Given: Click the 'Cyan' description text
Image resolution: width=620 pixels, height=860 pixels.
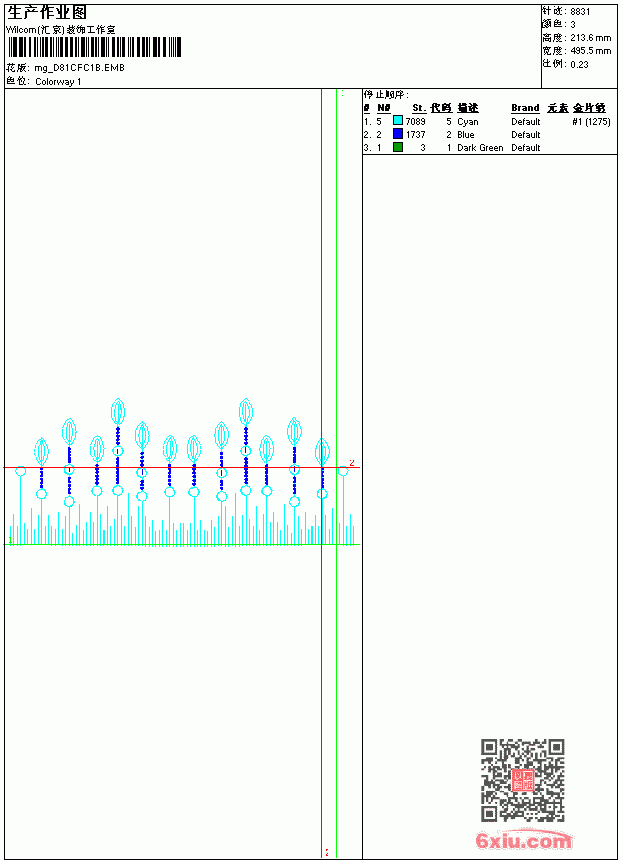Looking at the screenshot, I should click(x=467, y=122).
